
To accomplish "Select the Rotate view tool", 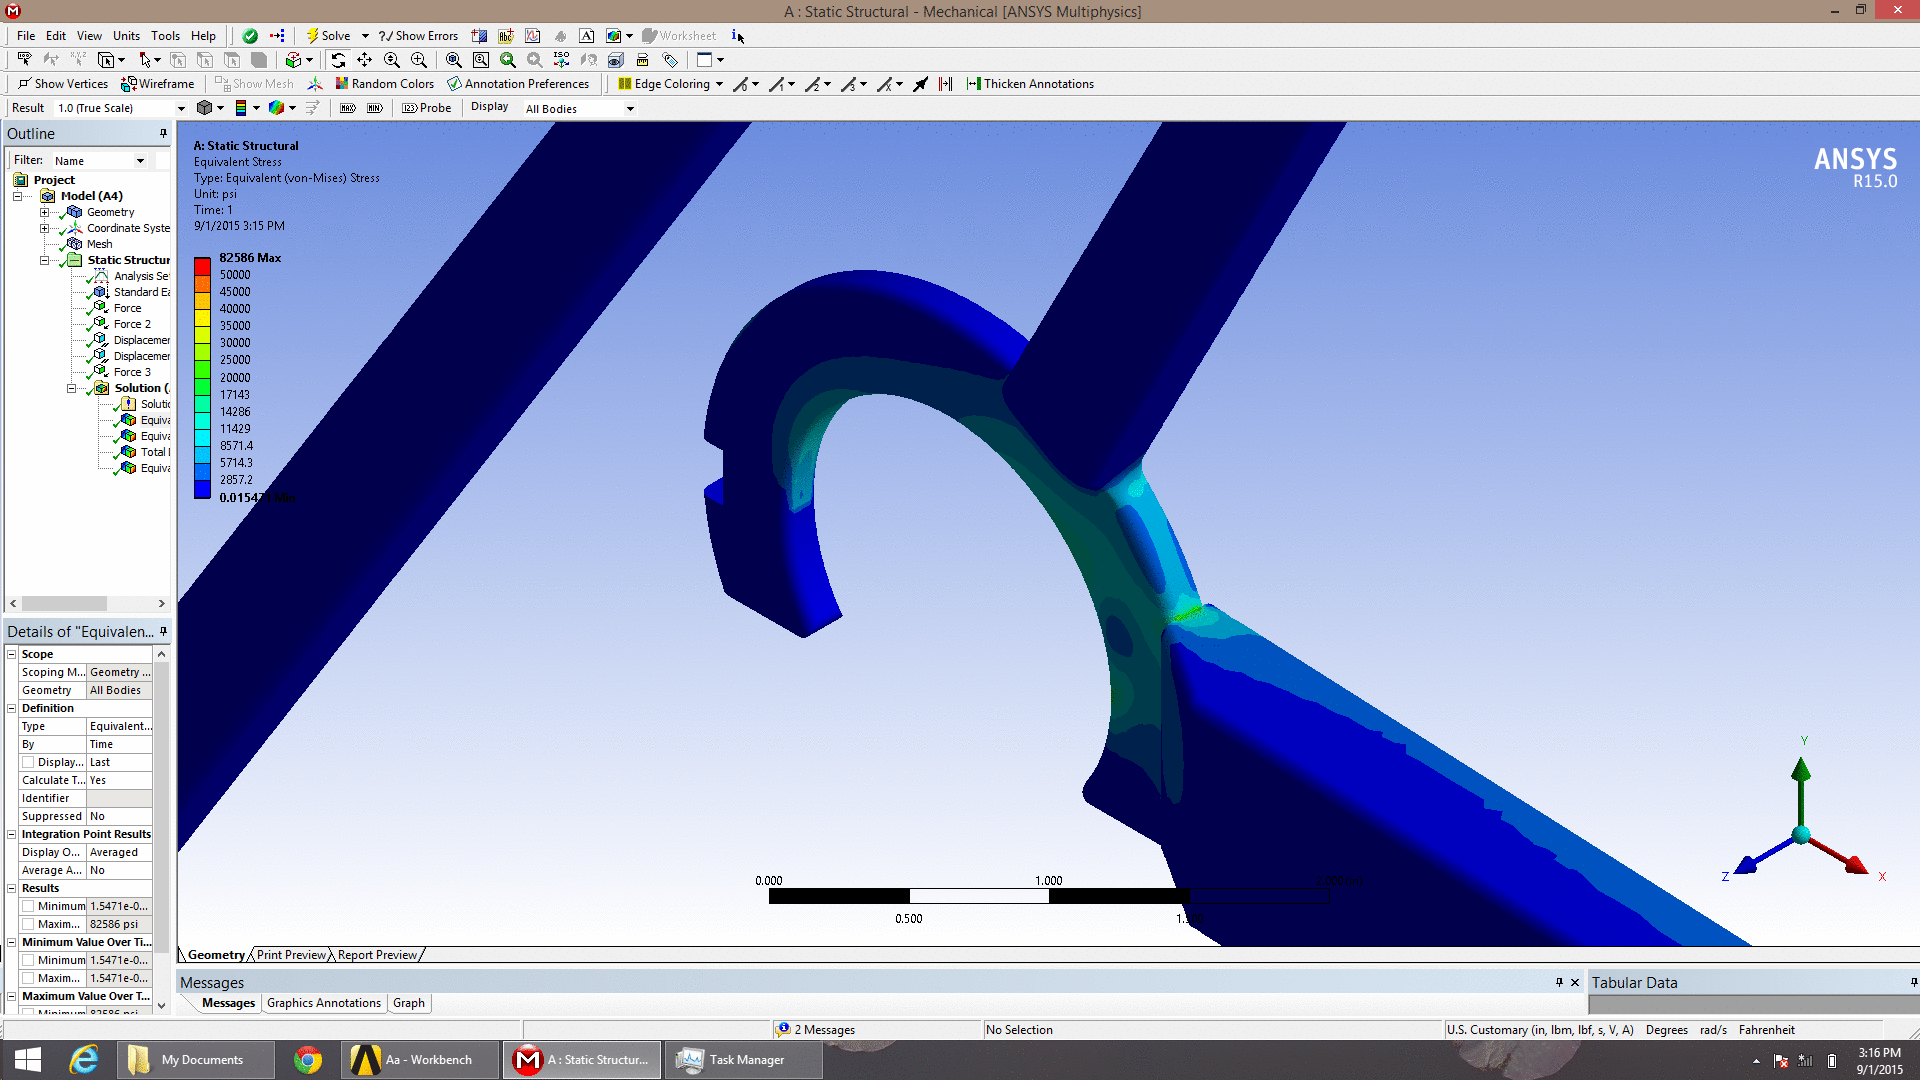I will 338,60.
